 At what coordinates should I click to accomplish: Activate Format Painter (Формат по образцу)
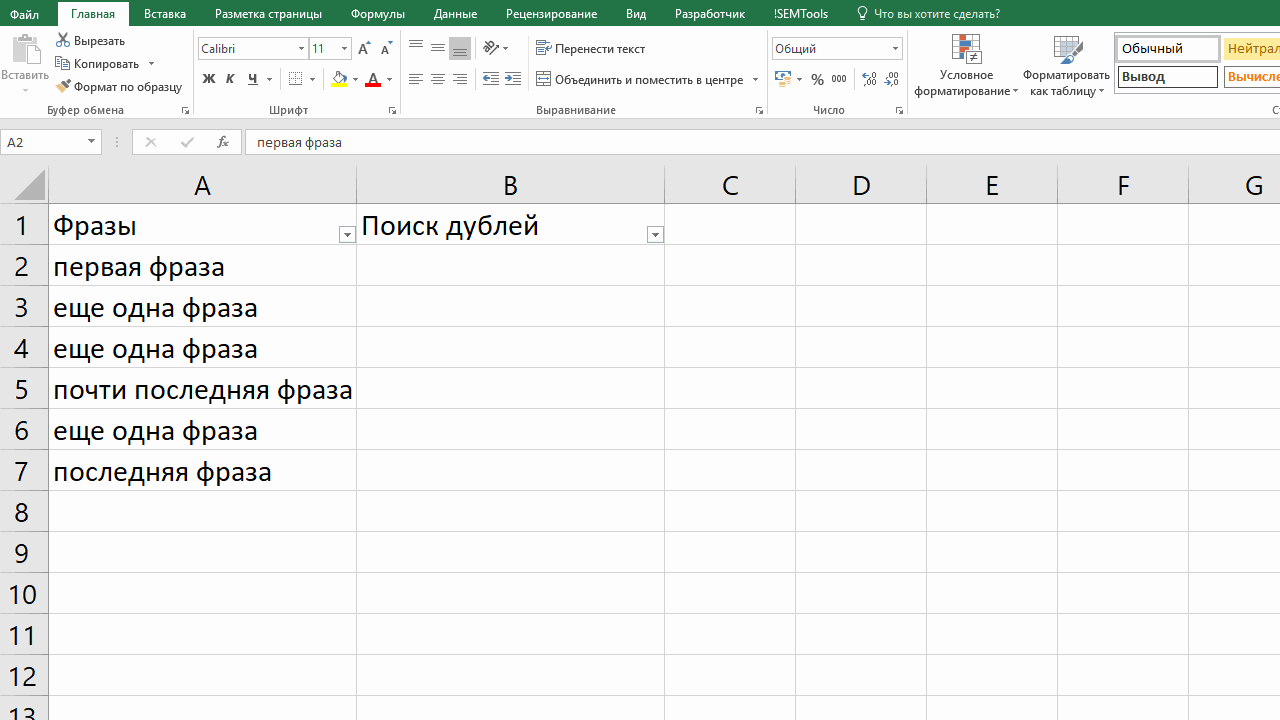[x=118, y=87]
